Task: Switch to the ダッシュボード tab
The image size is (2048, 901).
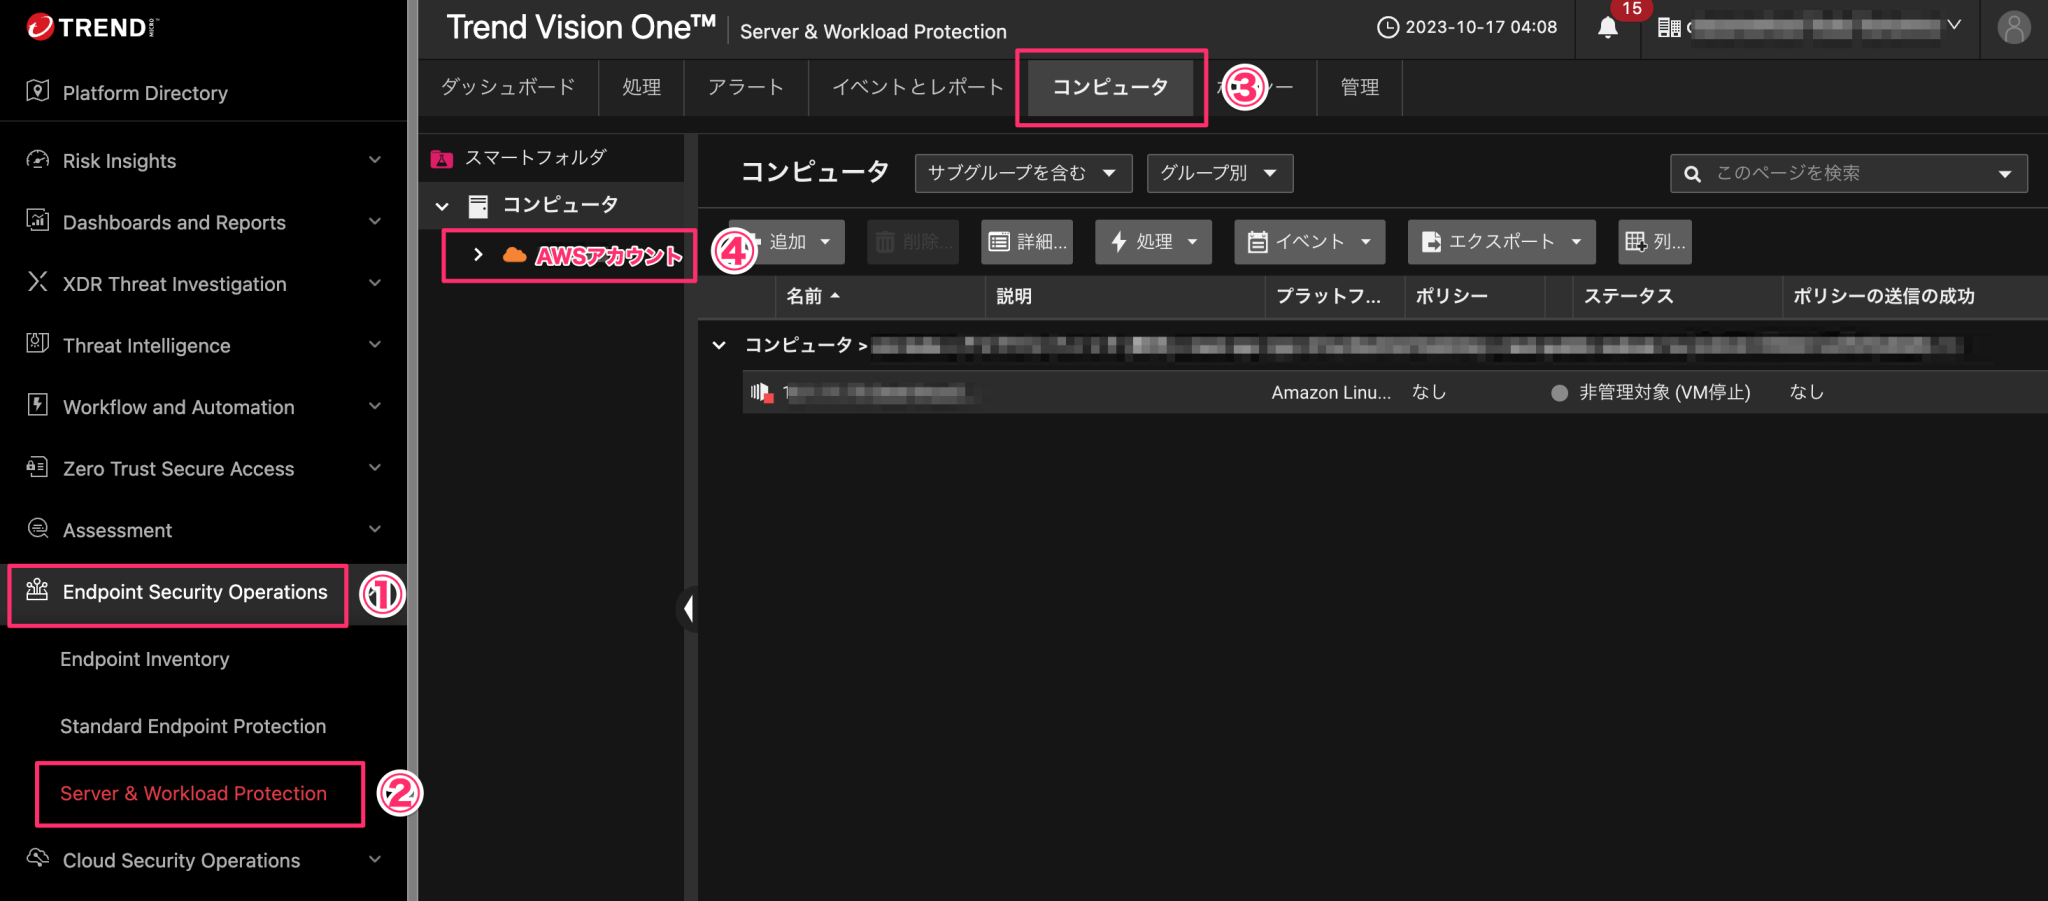Action: tap(509, 87)
